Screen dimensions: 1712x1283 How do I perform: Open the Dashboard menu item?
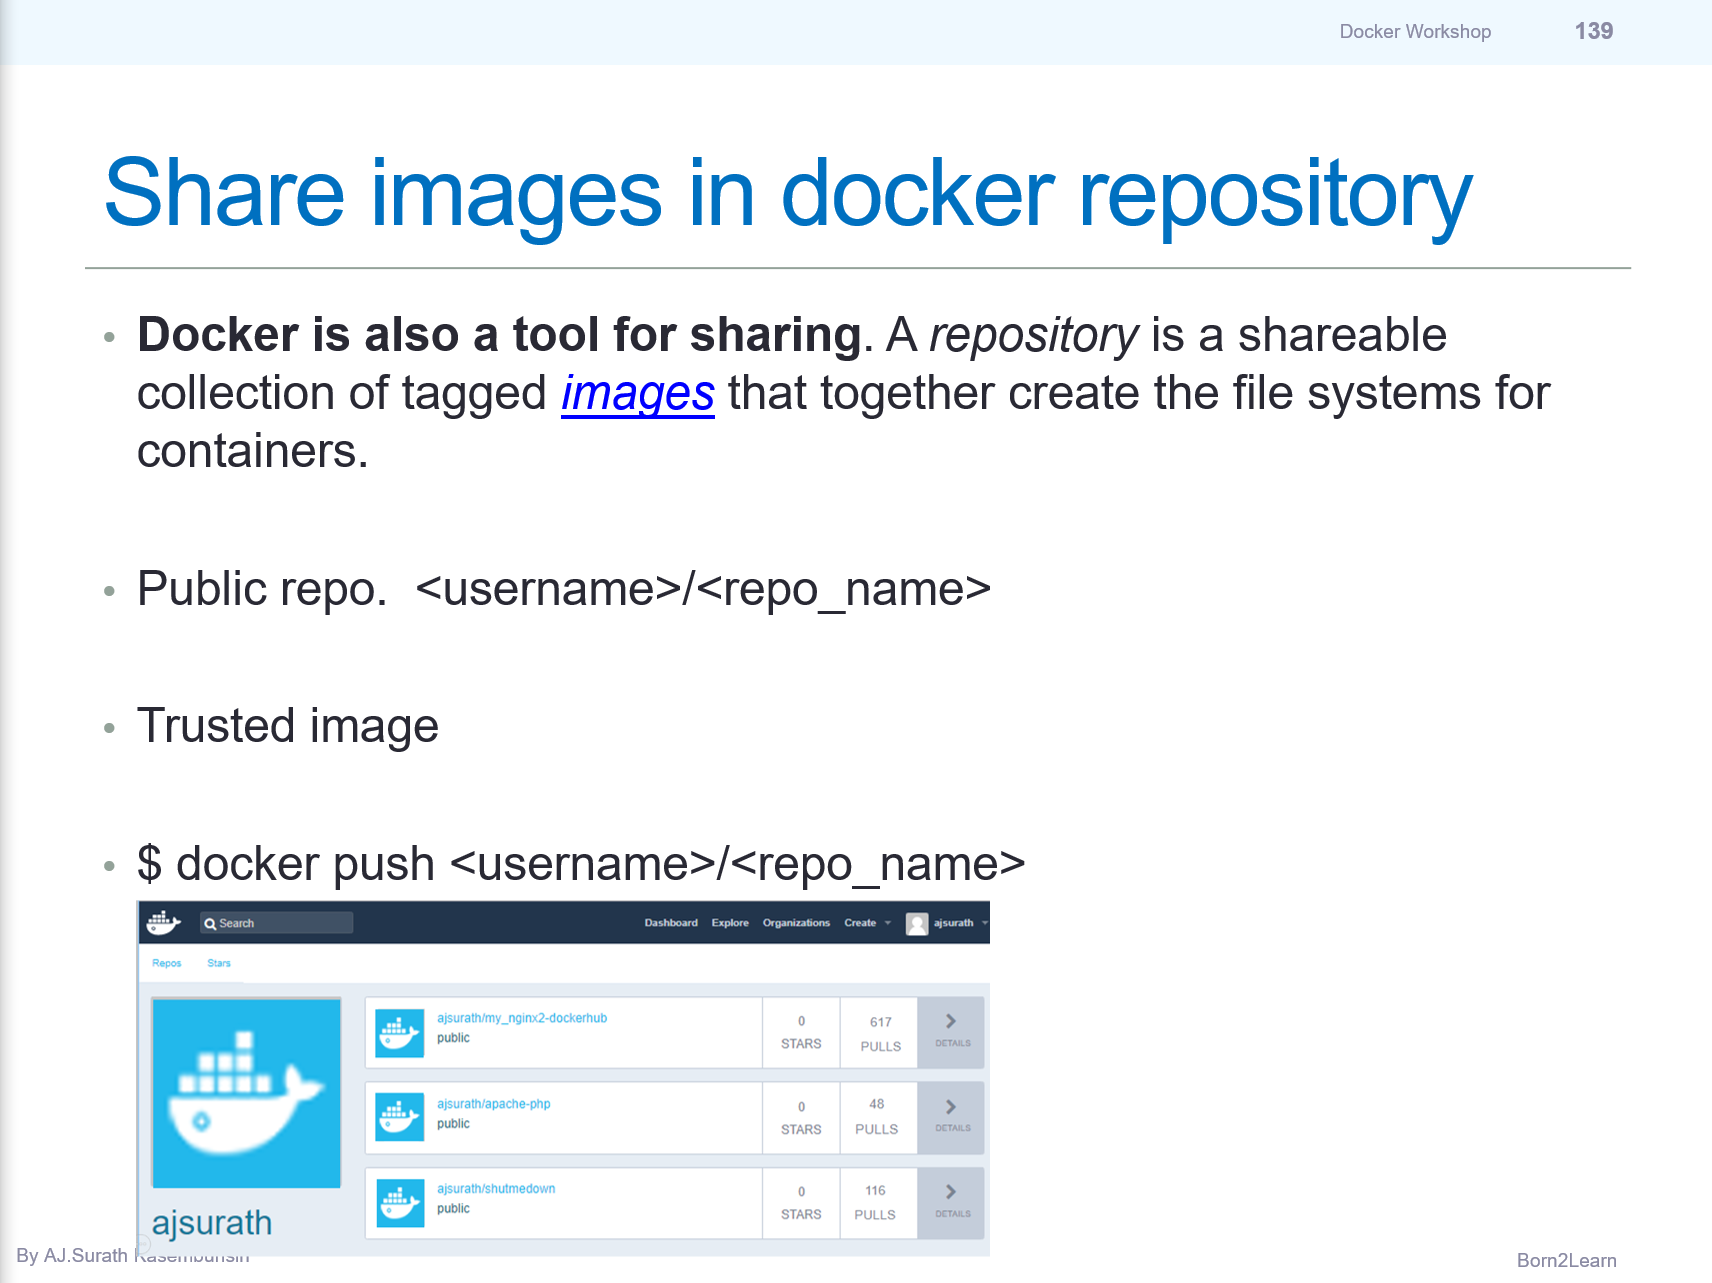tap(671, 923)
